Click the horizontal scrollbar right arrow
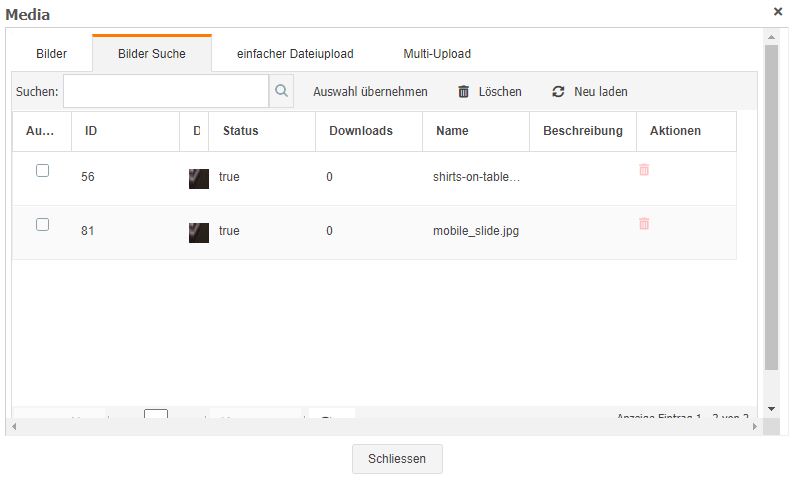 pyautogui.click(x=755, y=427)
